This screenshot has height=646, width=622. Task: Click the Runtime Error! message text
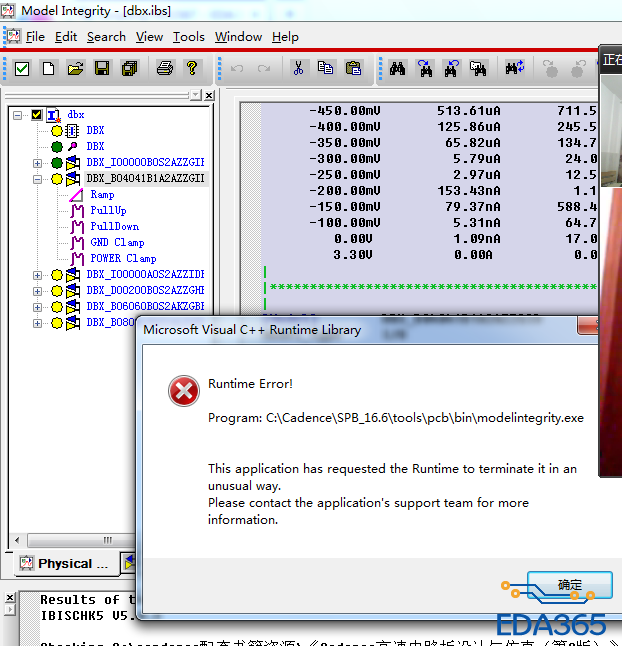(x=250, y=384)
